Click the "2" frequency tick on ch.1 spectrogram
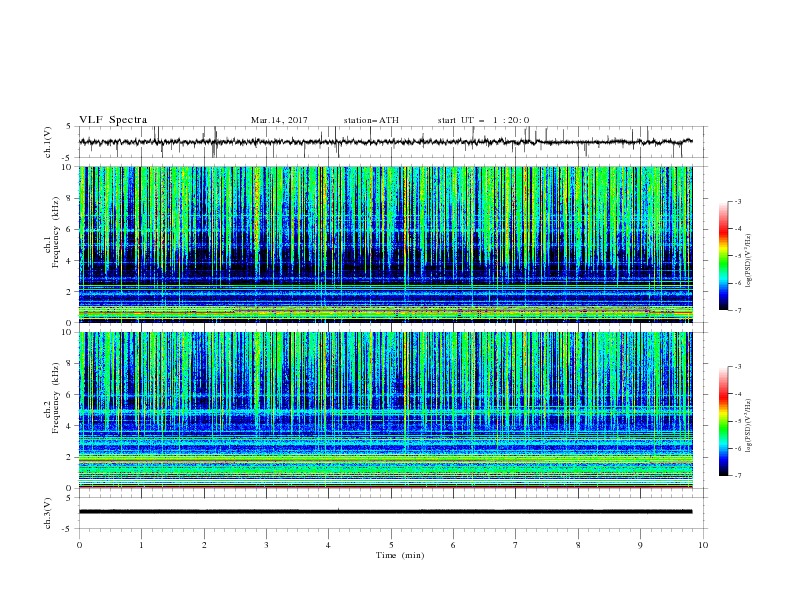 point(70,291)
